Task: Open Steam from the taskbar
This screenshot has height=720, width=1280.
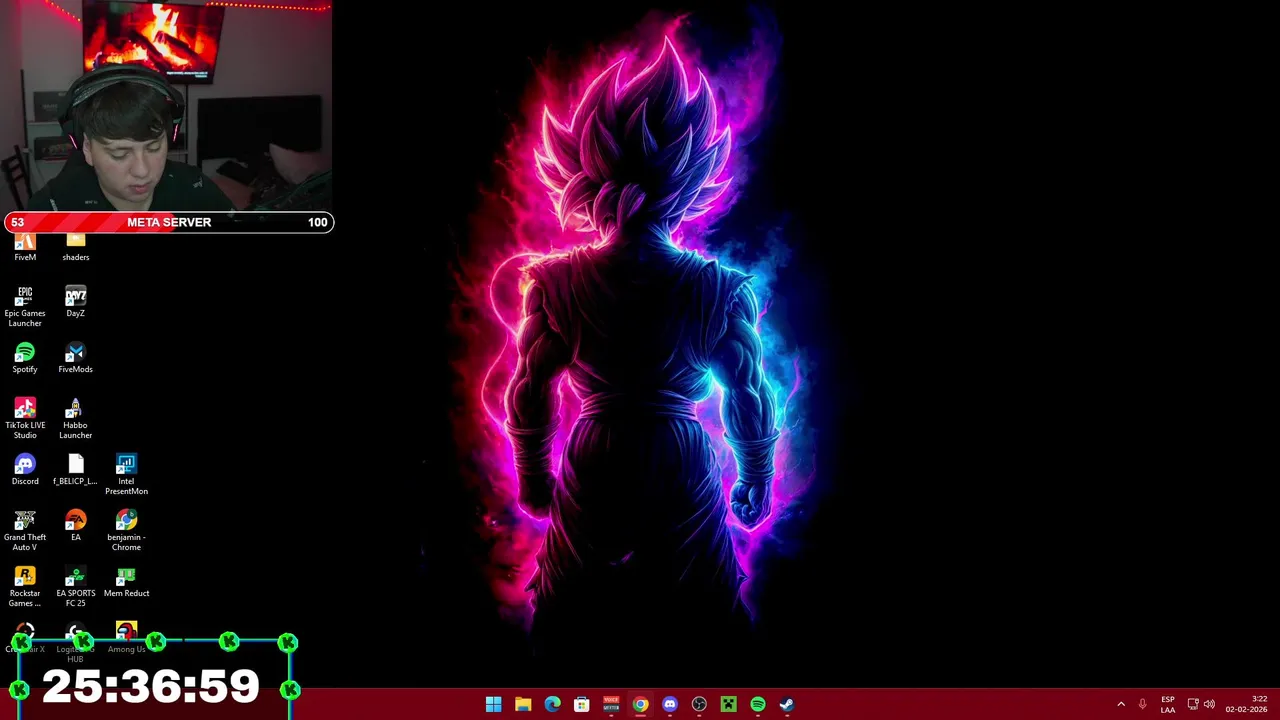Action: tap(787, 704)
